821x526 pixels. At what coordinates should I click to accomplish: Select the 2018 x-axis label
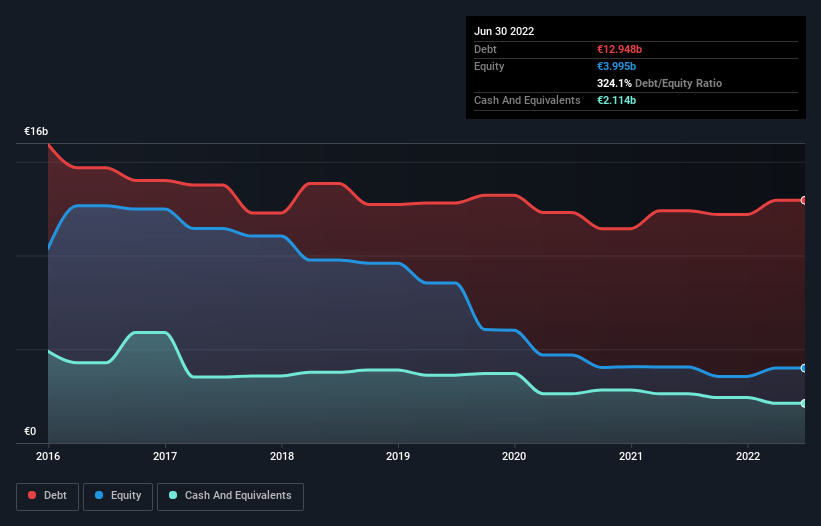(282, 456)
